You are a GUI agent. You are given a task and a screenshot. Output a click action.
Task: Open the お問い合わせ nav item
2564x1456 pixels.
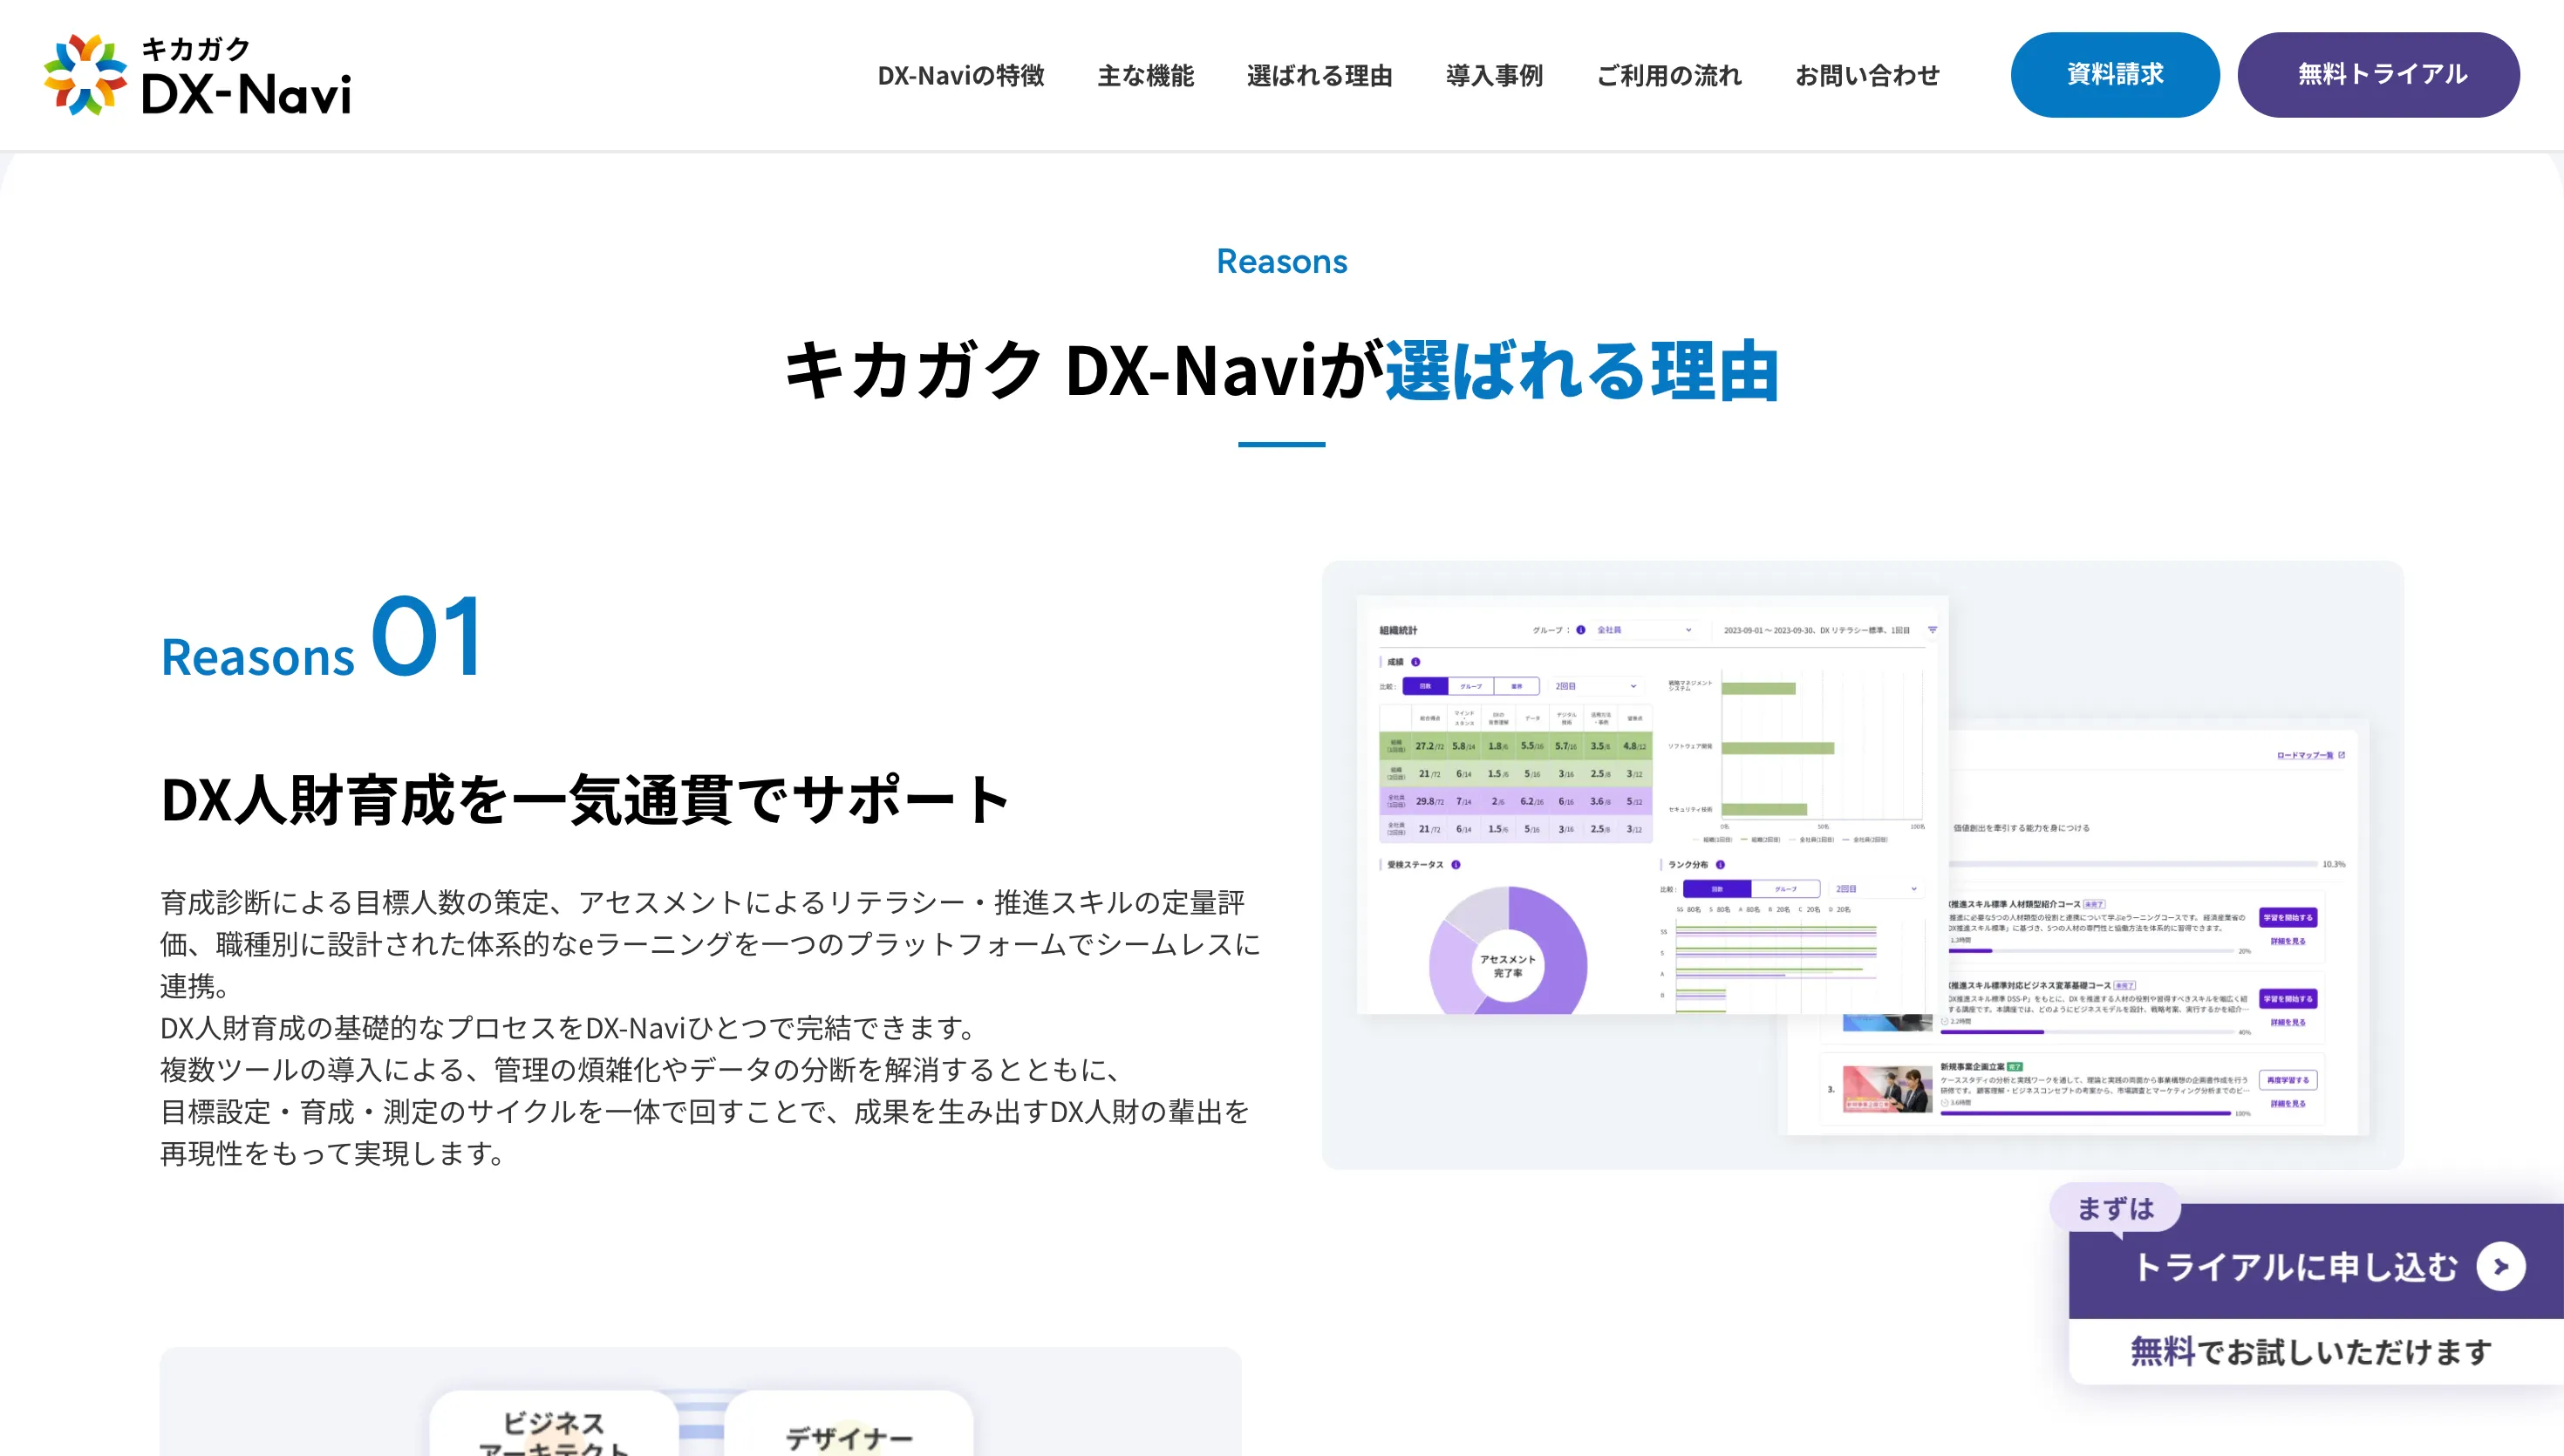pyautogui.click(x=1867, y=75)
